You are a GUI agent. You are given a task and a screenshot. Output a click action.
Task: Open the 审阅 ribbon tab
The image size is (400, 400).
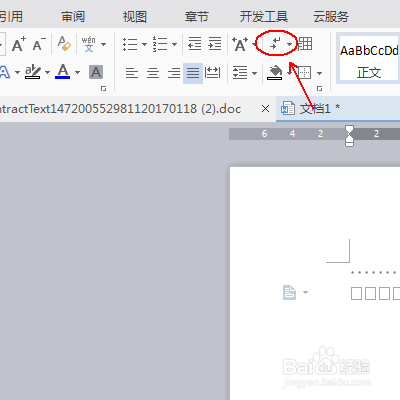pyautogui.click(x=73, y=16)
